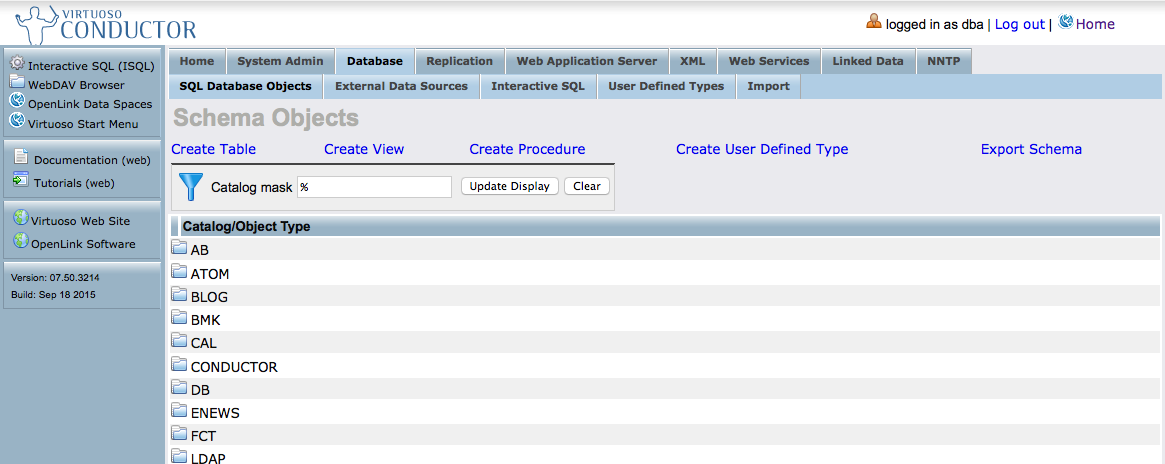
Task: Open Virtuoso Web Site sidebar link
Action: coord(80,220)
